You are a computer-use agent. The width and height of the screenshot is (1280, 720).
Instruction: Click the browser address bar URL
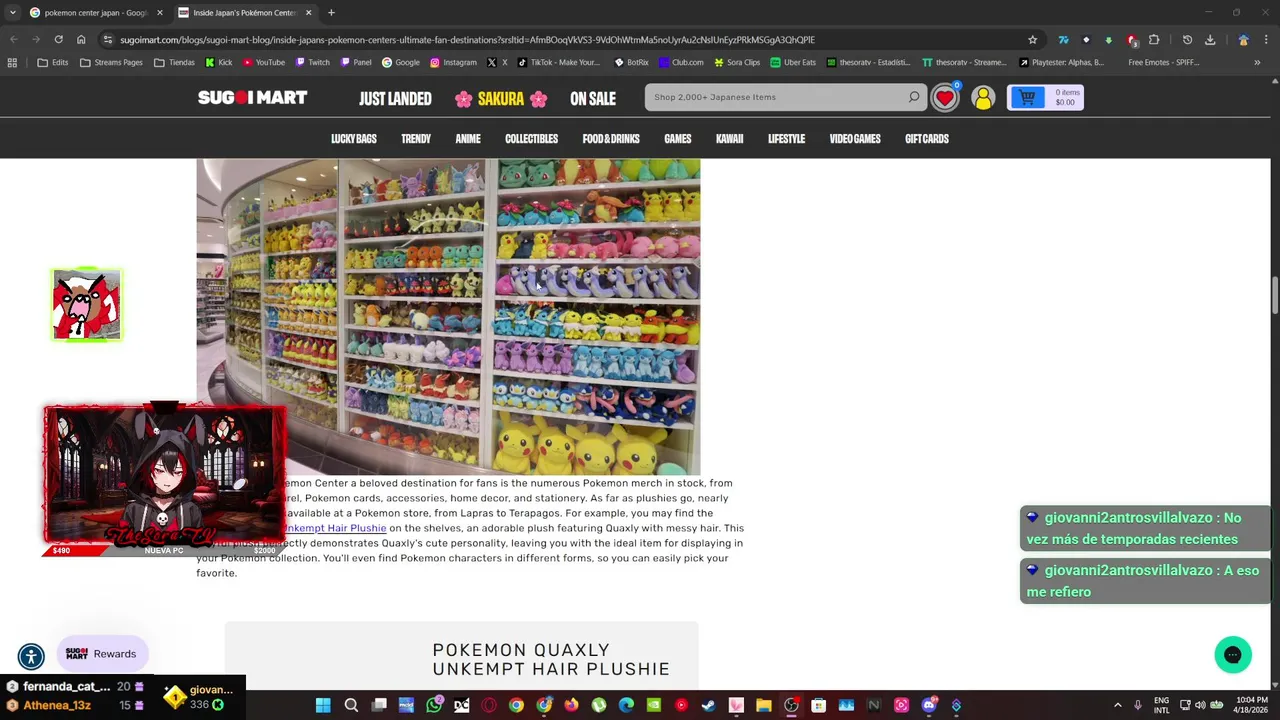click(x=467, y=40)
